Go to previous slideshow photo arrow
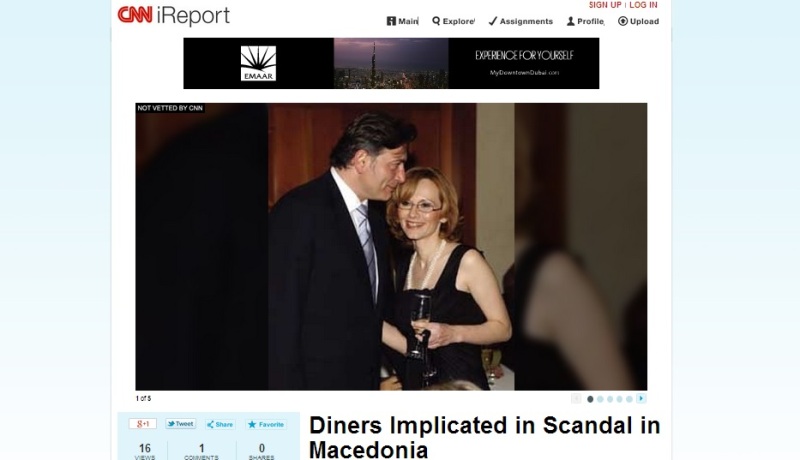The height and width of the screenshot is (460, 800). tap(576, 398)
